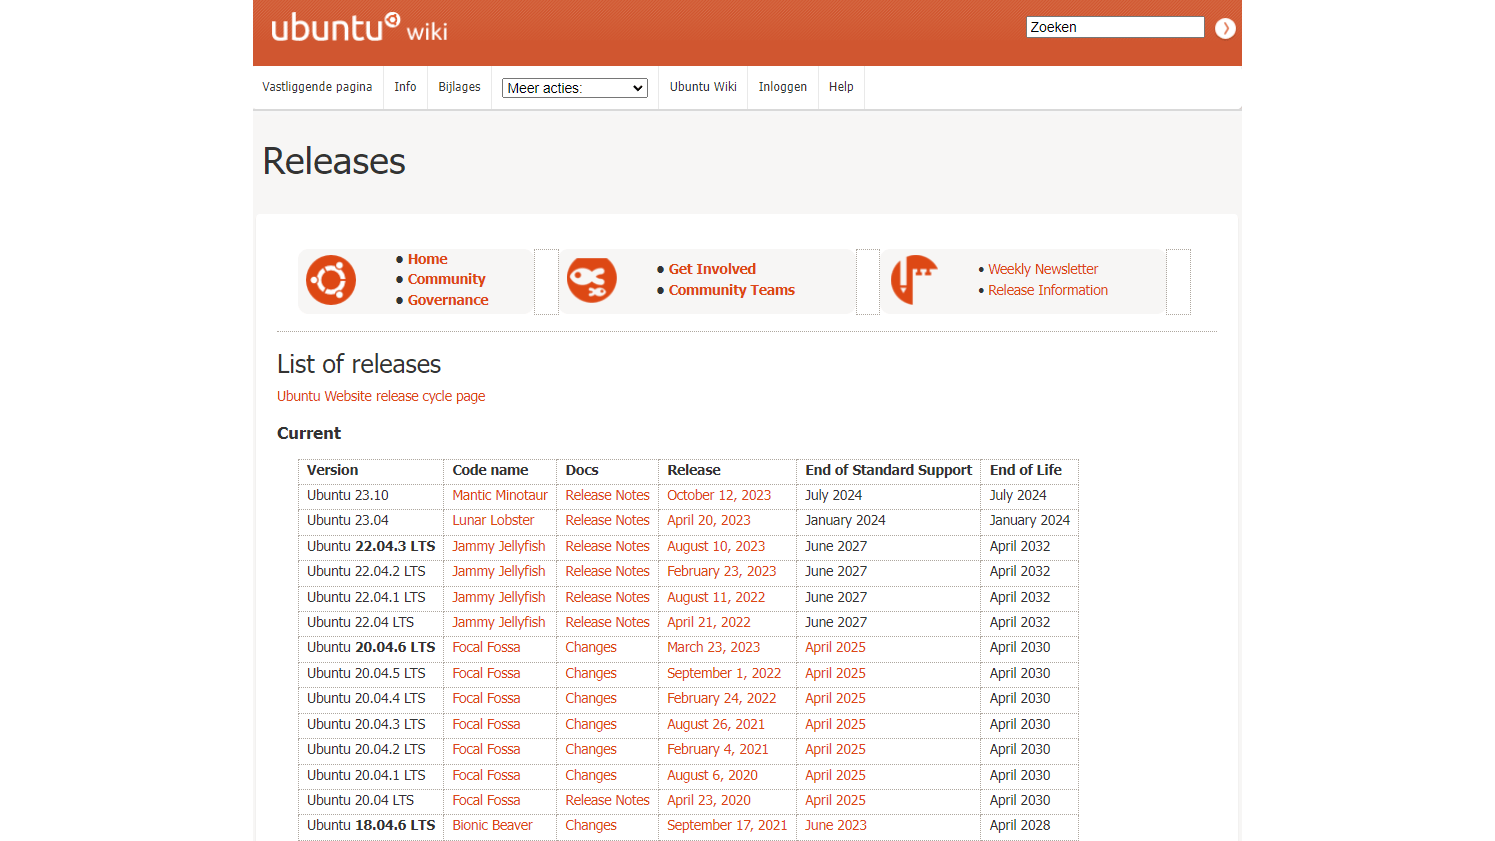Click the End of Standard Support column header
The height and width of the screenshot is (841, 1495).
888,470
